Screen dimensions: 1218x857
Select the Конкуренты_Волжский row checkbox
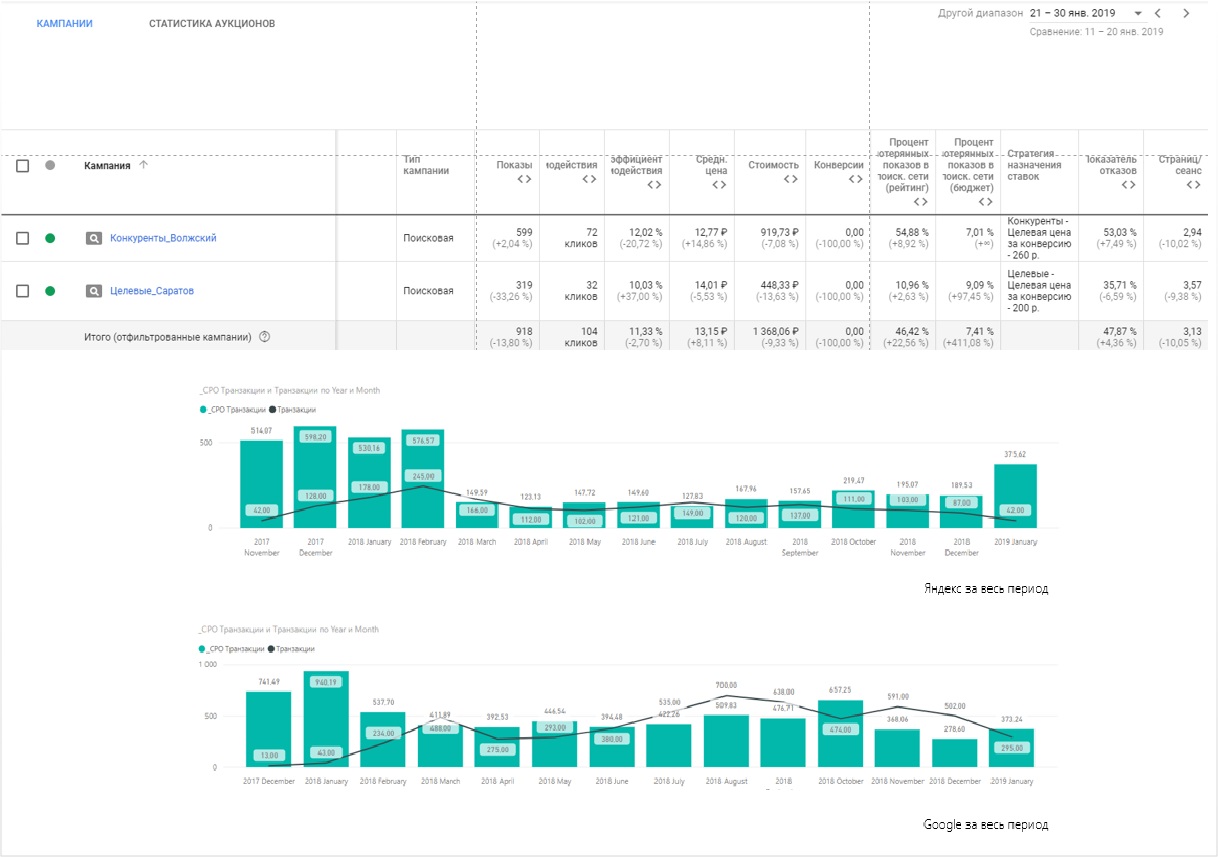point(22,238)
